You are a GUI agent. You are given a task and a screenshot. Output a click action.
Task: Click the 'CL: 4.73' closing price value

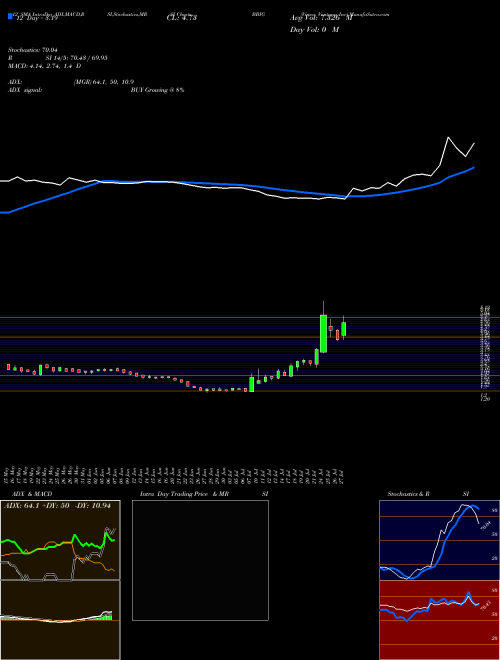(x=182, y=18)
